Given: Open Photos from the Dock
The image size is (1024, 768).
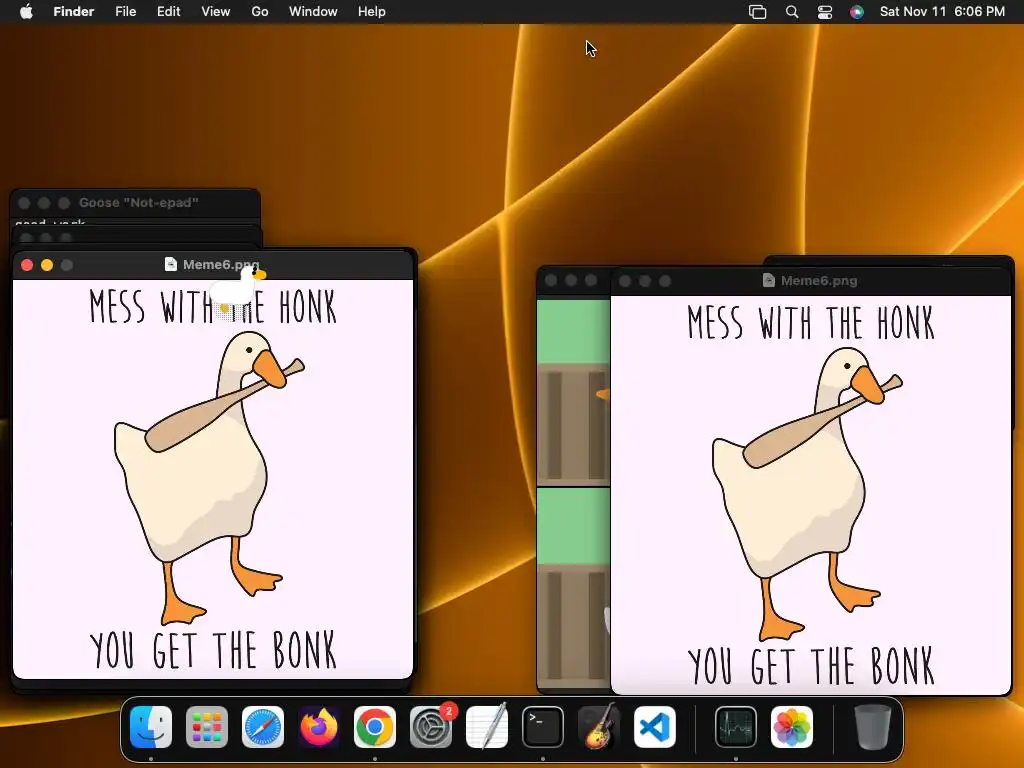Looking at the screenshot, I should coord(792,727).
